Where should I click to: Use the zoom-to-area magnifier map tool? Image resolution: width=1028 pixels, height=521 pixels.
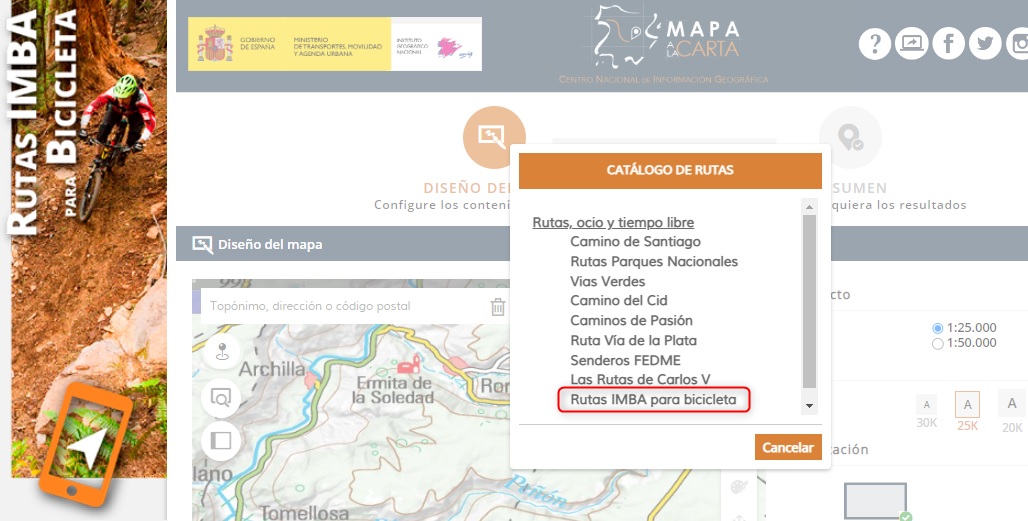[221, 396]
